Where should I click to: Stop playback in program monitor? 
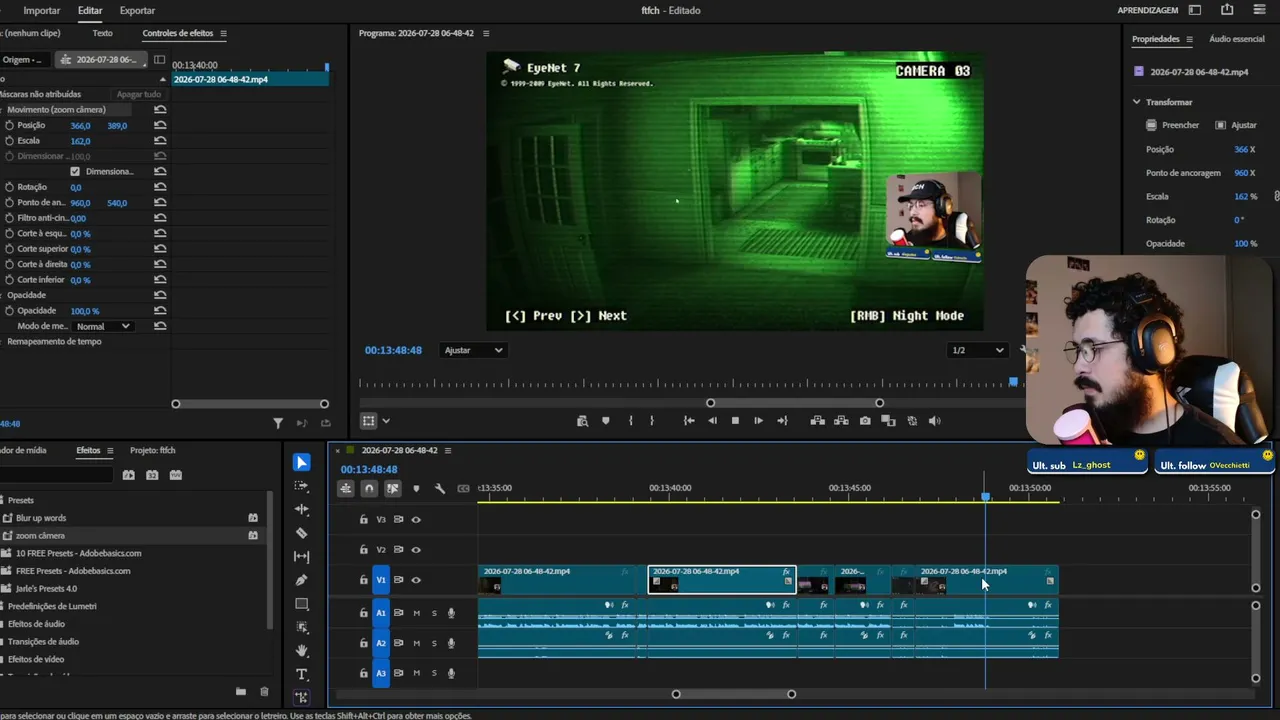[735, 421]
